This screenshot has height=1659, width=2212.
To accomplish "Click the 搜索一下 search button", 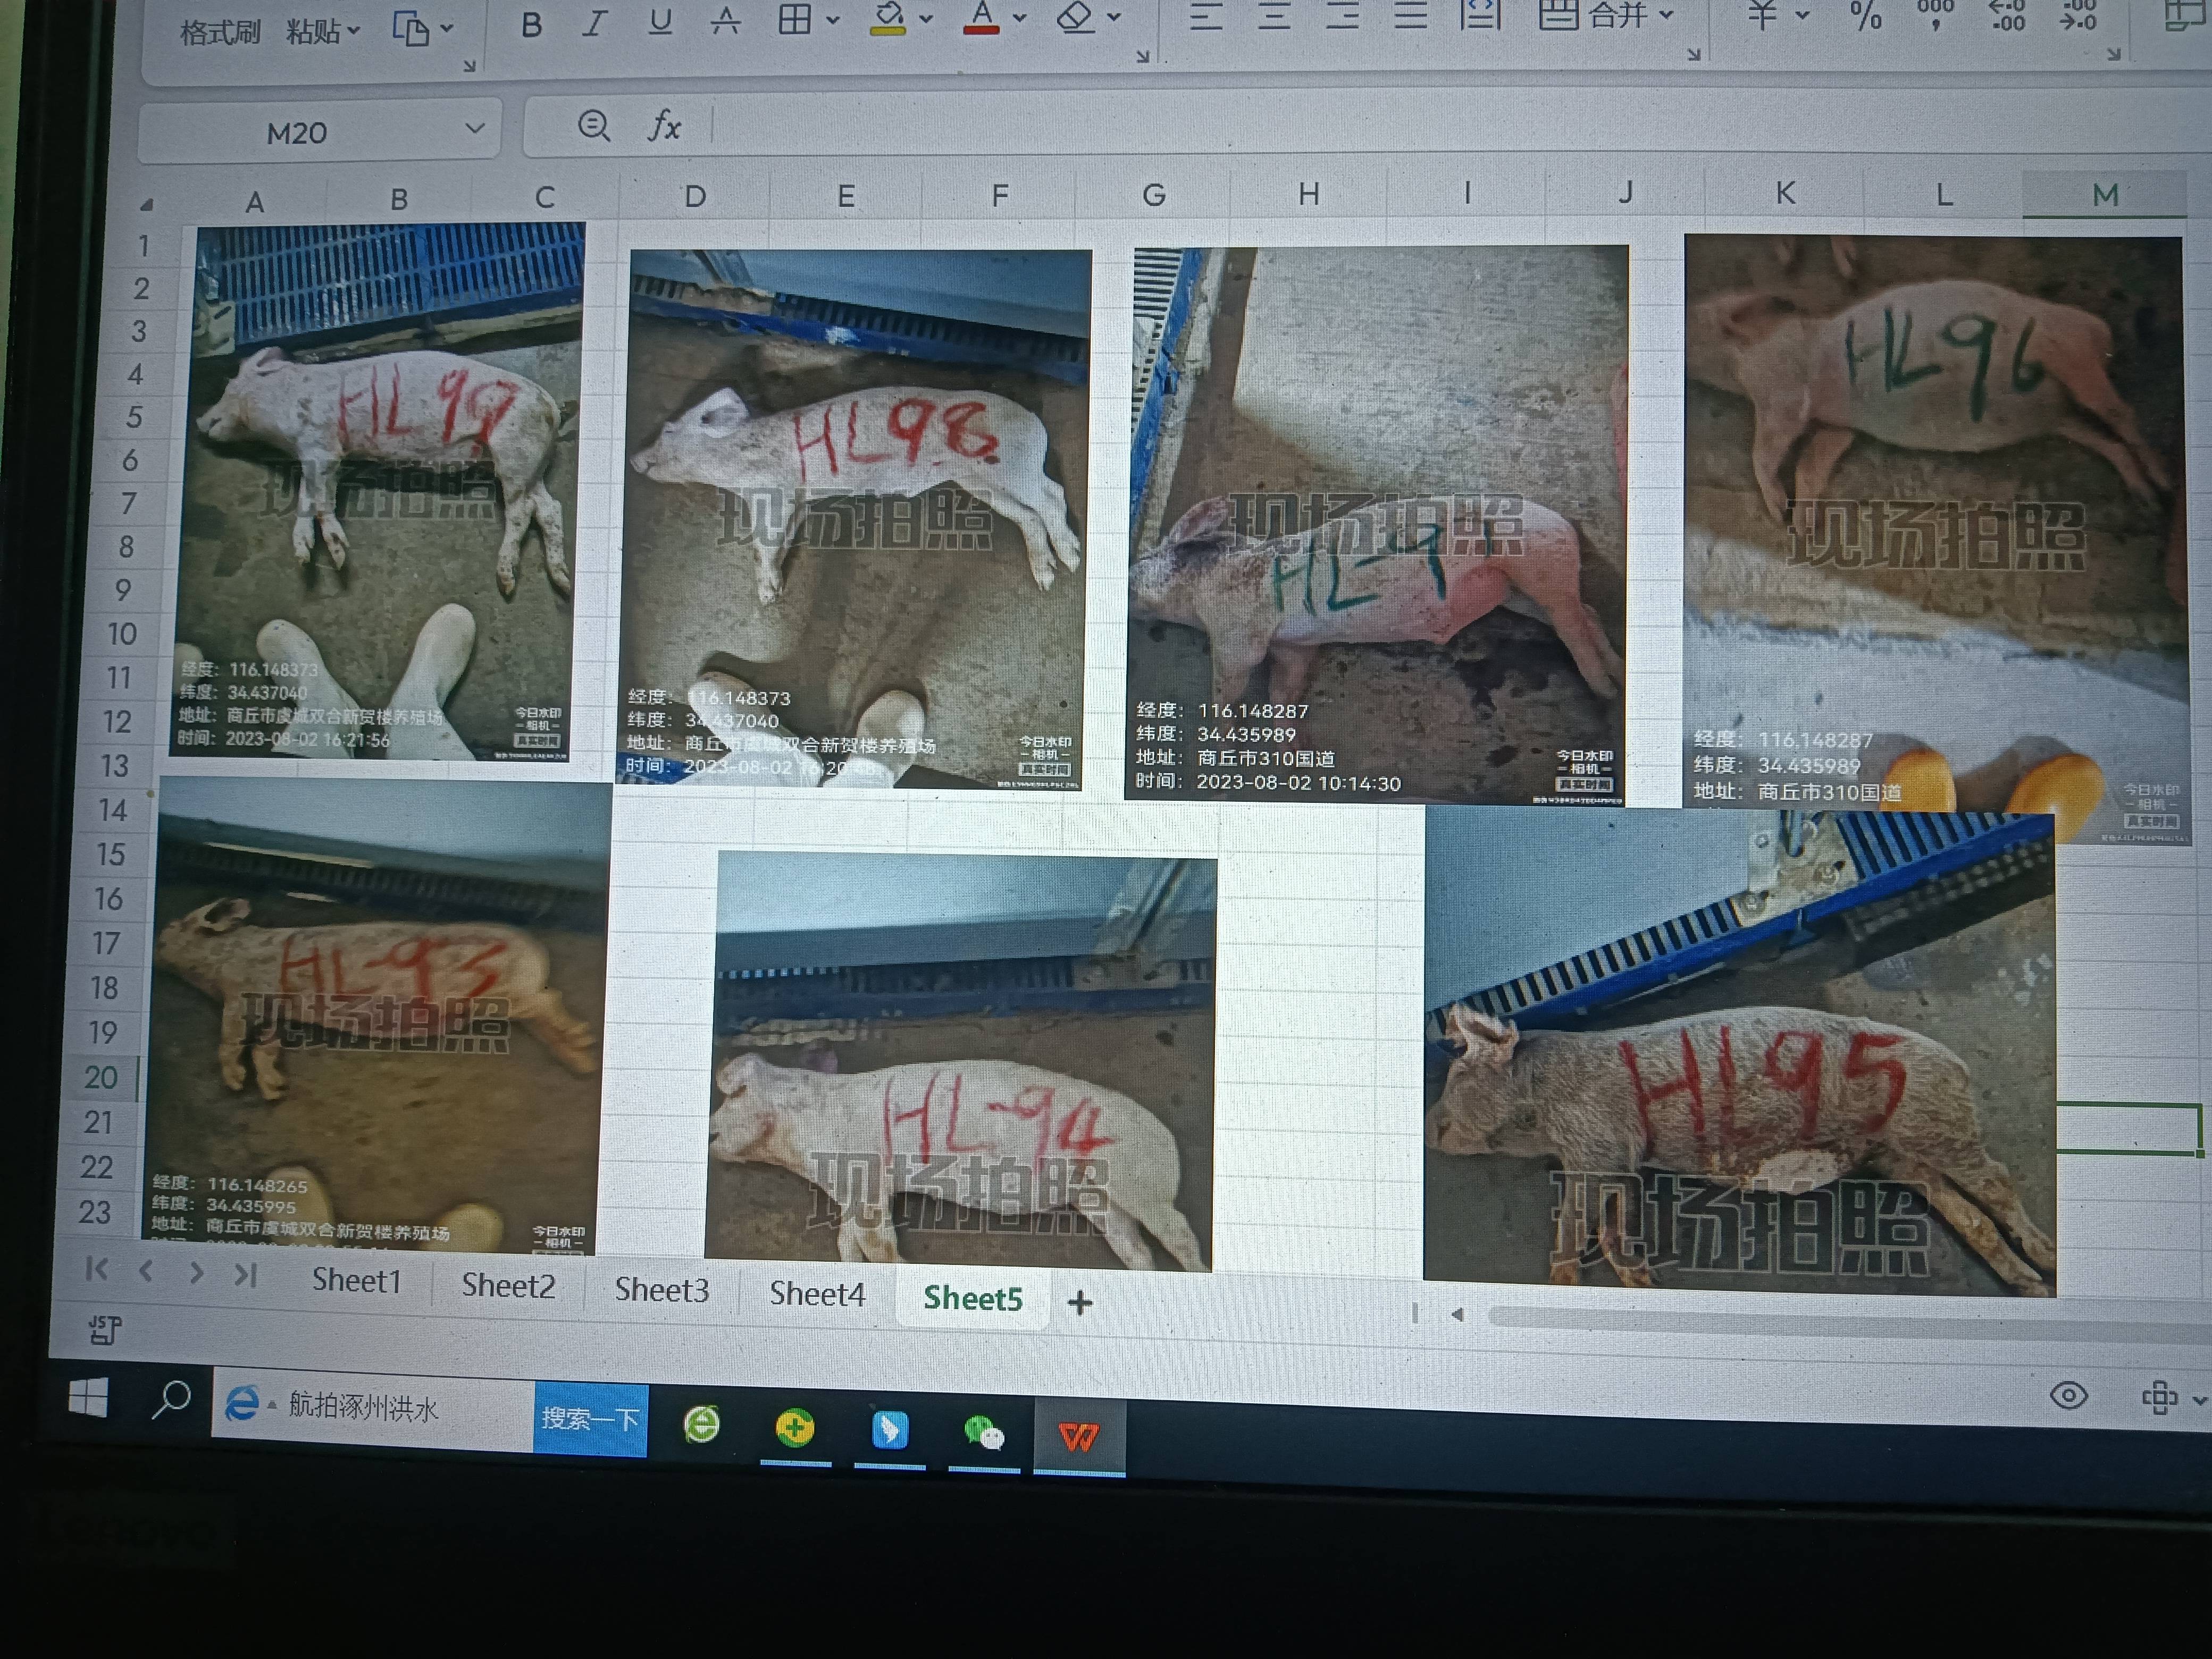I will coord(590,1419).
